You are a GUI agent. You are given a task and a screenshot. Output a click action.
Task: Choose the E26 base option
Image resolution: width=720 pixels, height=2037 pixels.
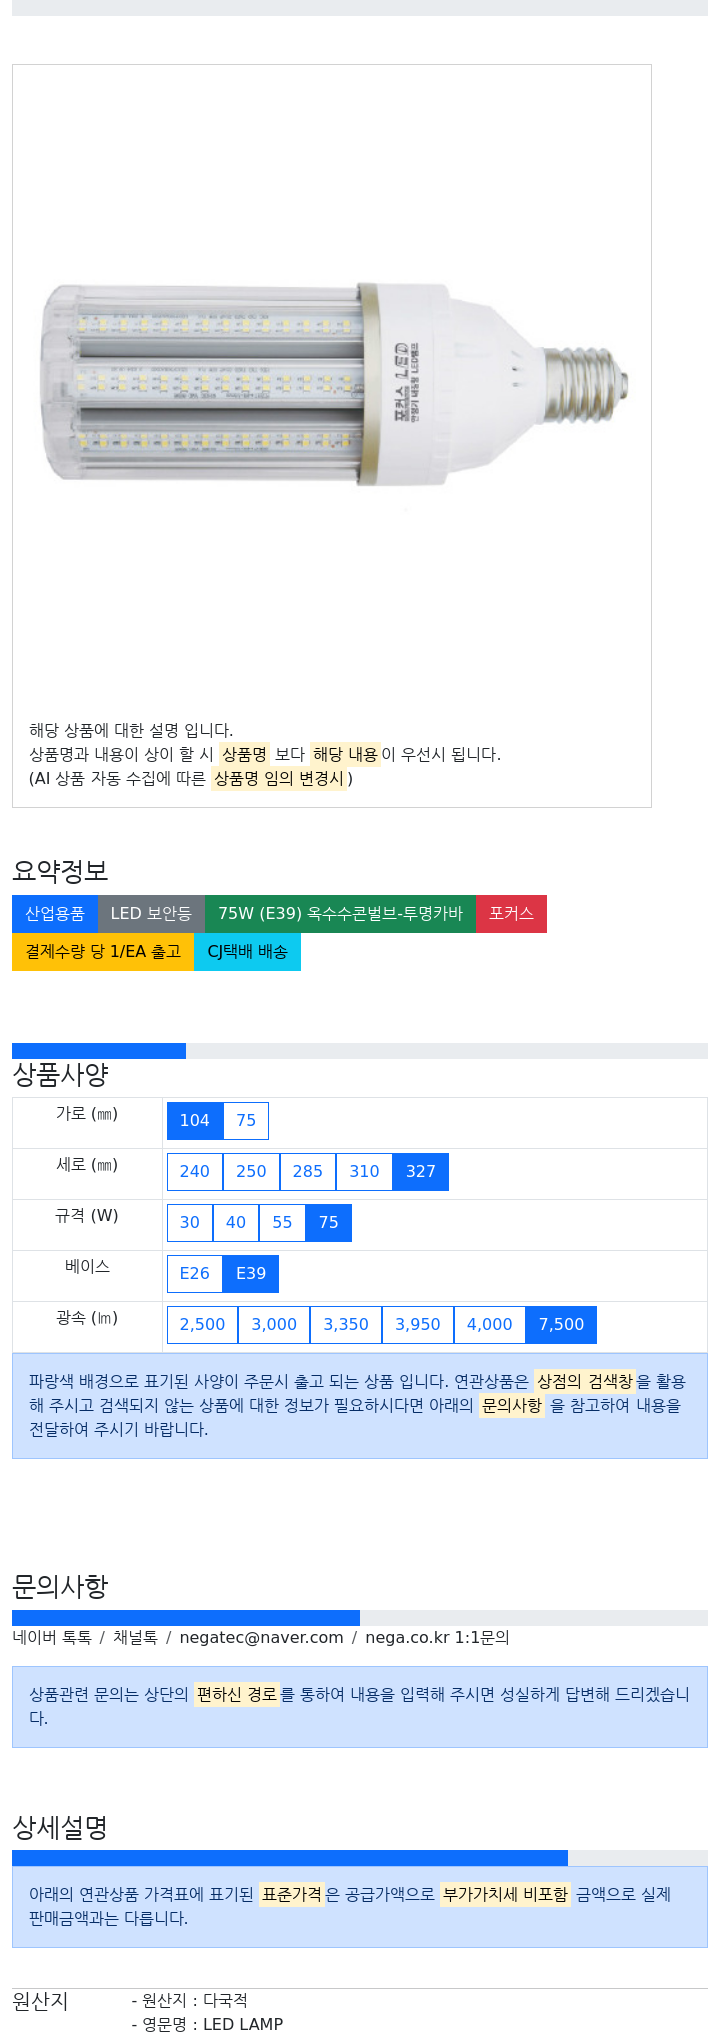point(195,1274)
